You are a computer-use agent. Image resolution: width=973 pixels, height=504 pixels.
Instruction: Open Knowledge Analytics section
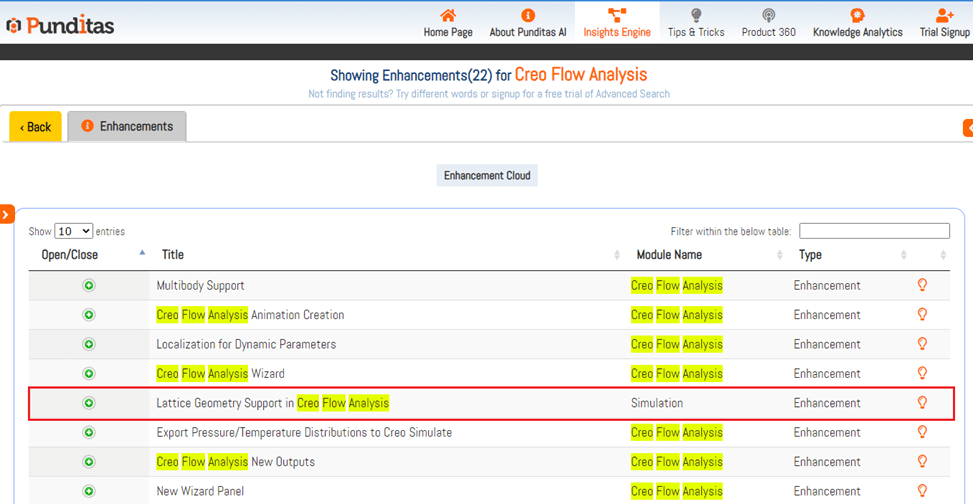point(857,23)
